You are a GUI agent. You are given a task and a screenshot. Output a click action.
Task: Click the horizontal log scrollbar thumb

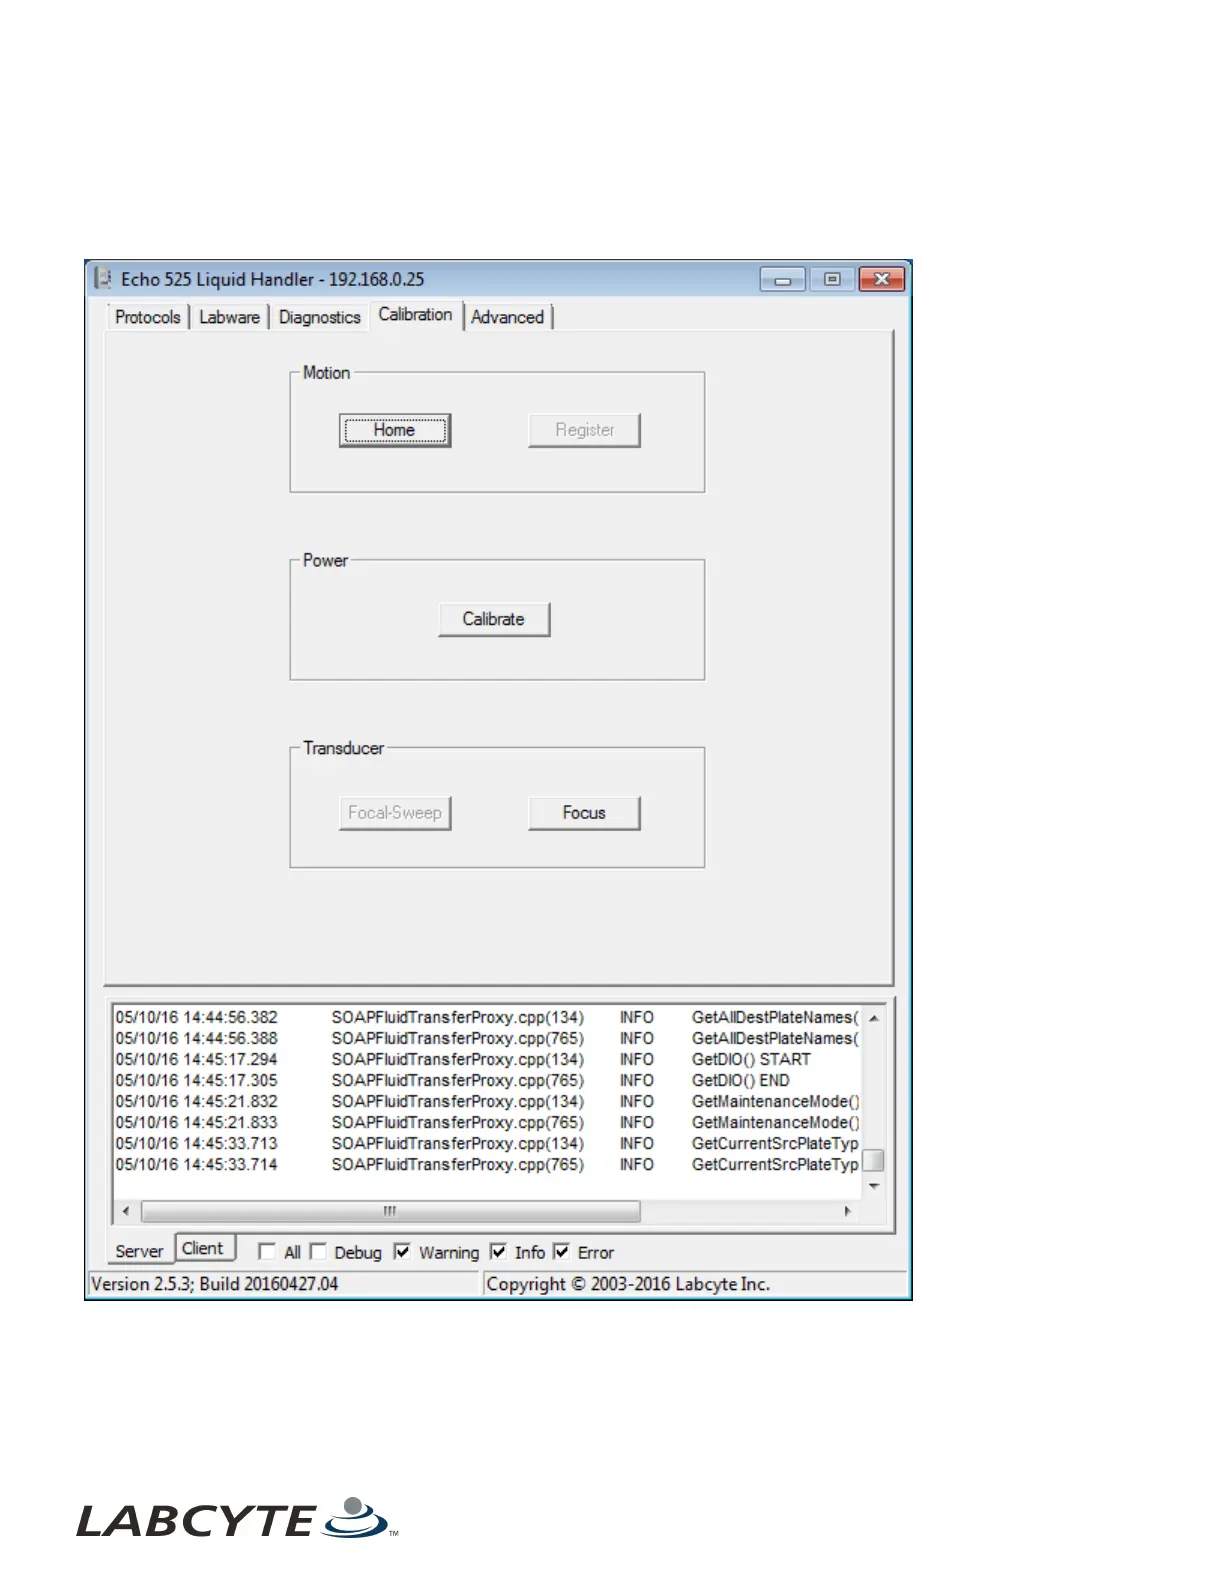(391, 1211)
